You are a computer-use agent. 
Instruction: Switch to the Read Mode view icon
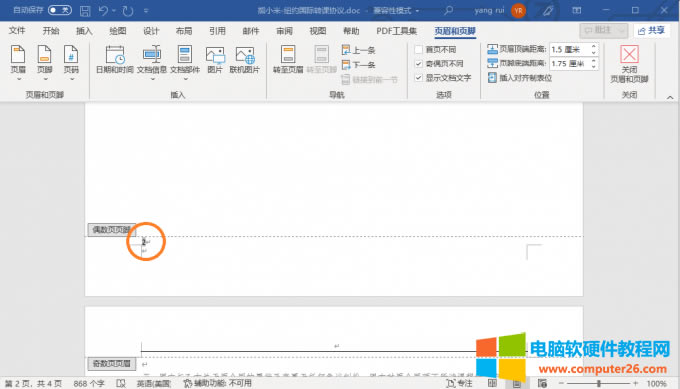coord(492,383)
